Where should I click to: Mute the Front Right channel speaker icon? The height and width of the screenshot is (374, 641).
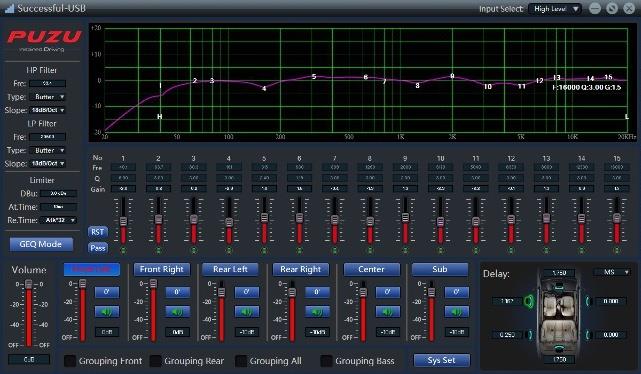(x=177, y=312)
